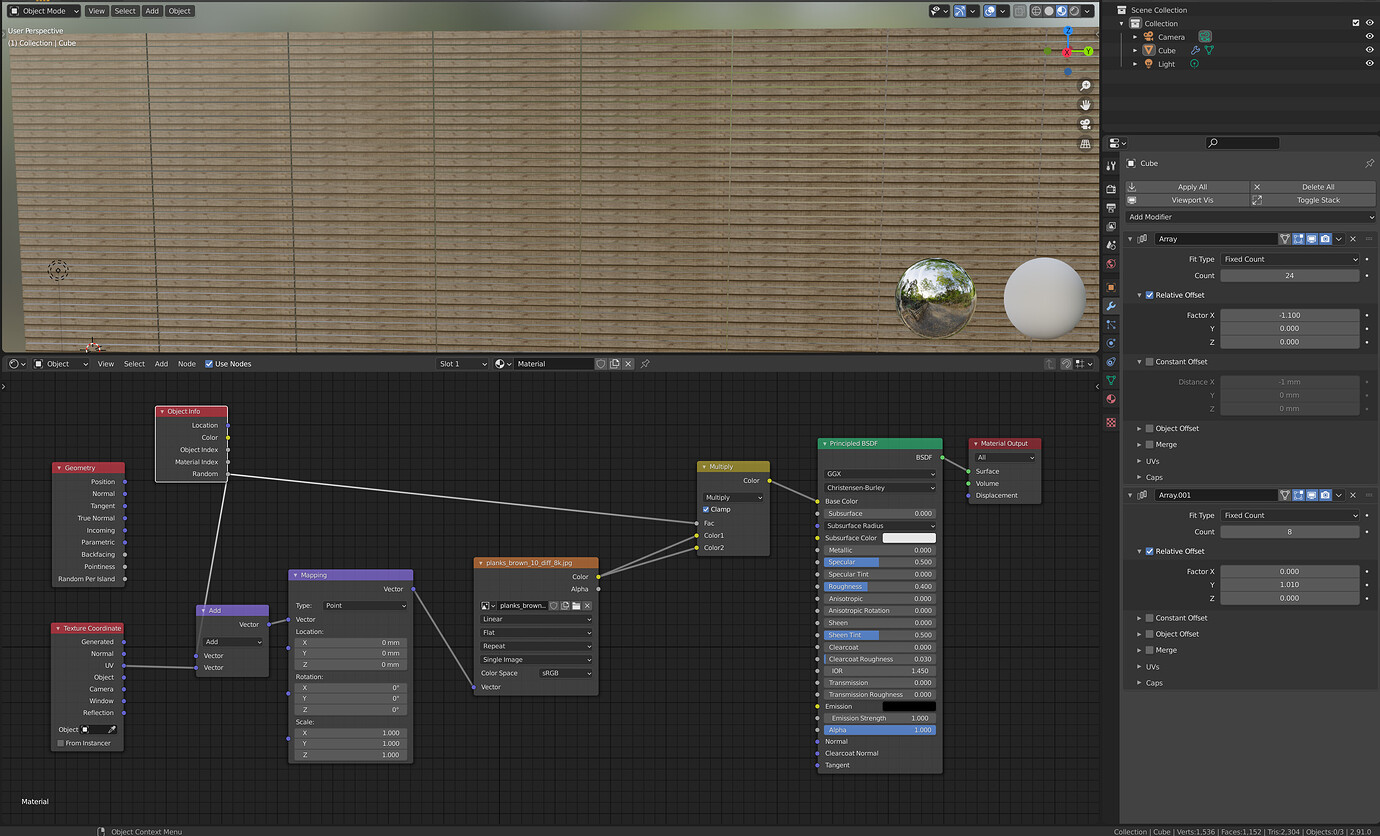
Task: Click the Delete All button
Action: click(x=1313, y=187)
